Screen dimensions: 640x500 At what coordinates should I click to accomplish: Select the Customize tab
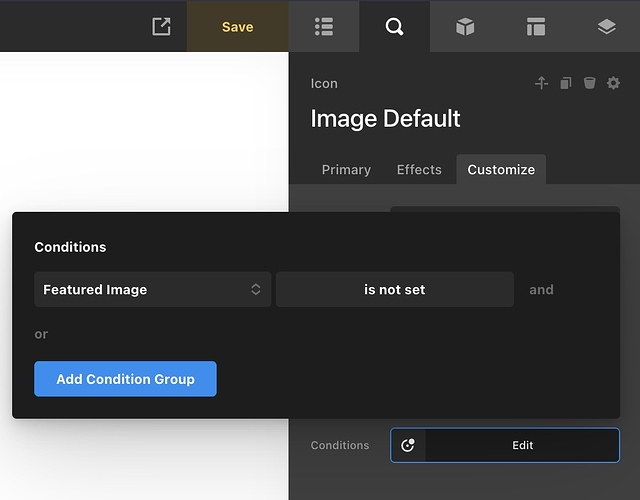click(x=501, y=169)
